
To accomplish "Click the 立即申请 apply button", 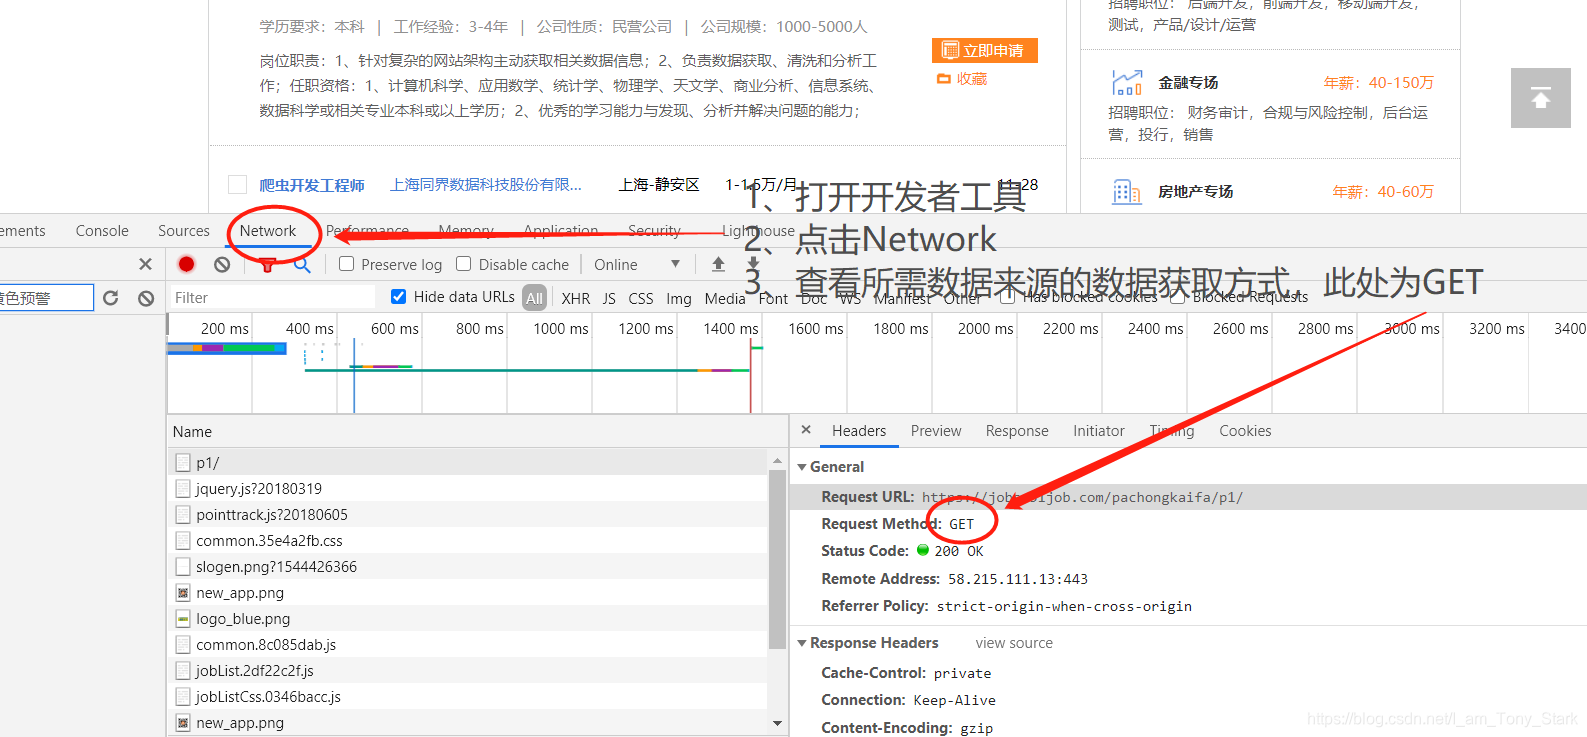I will pos(985,50).
